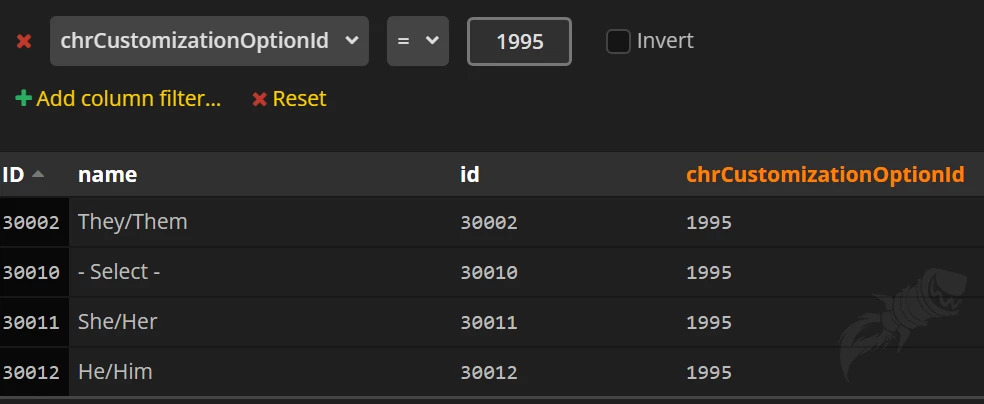The height and width of the screenshot is (404, 984).
Task: Click row ID 30010 in first column
Action: [31, 272]
